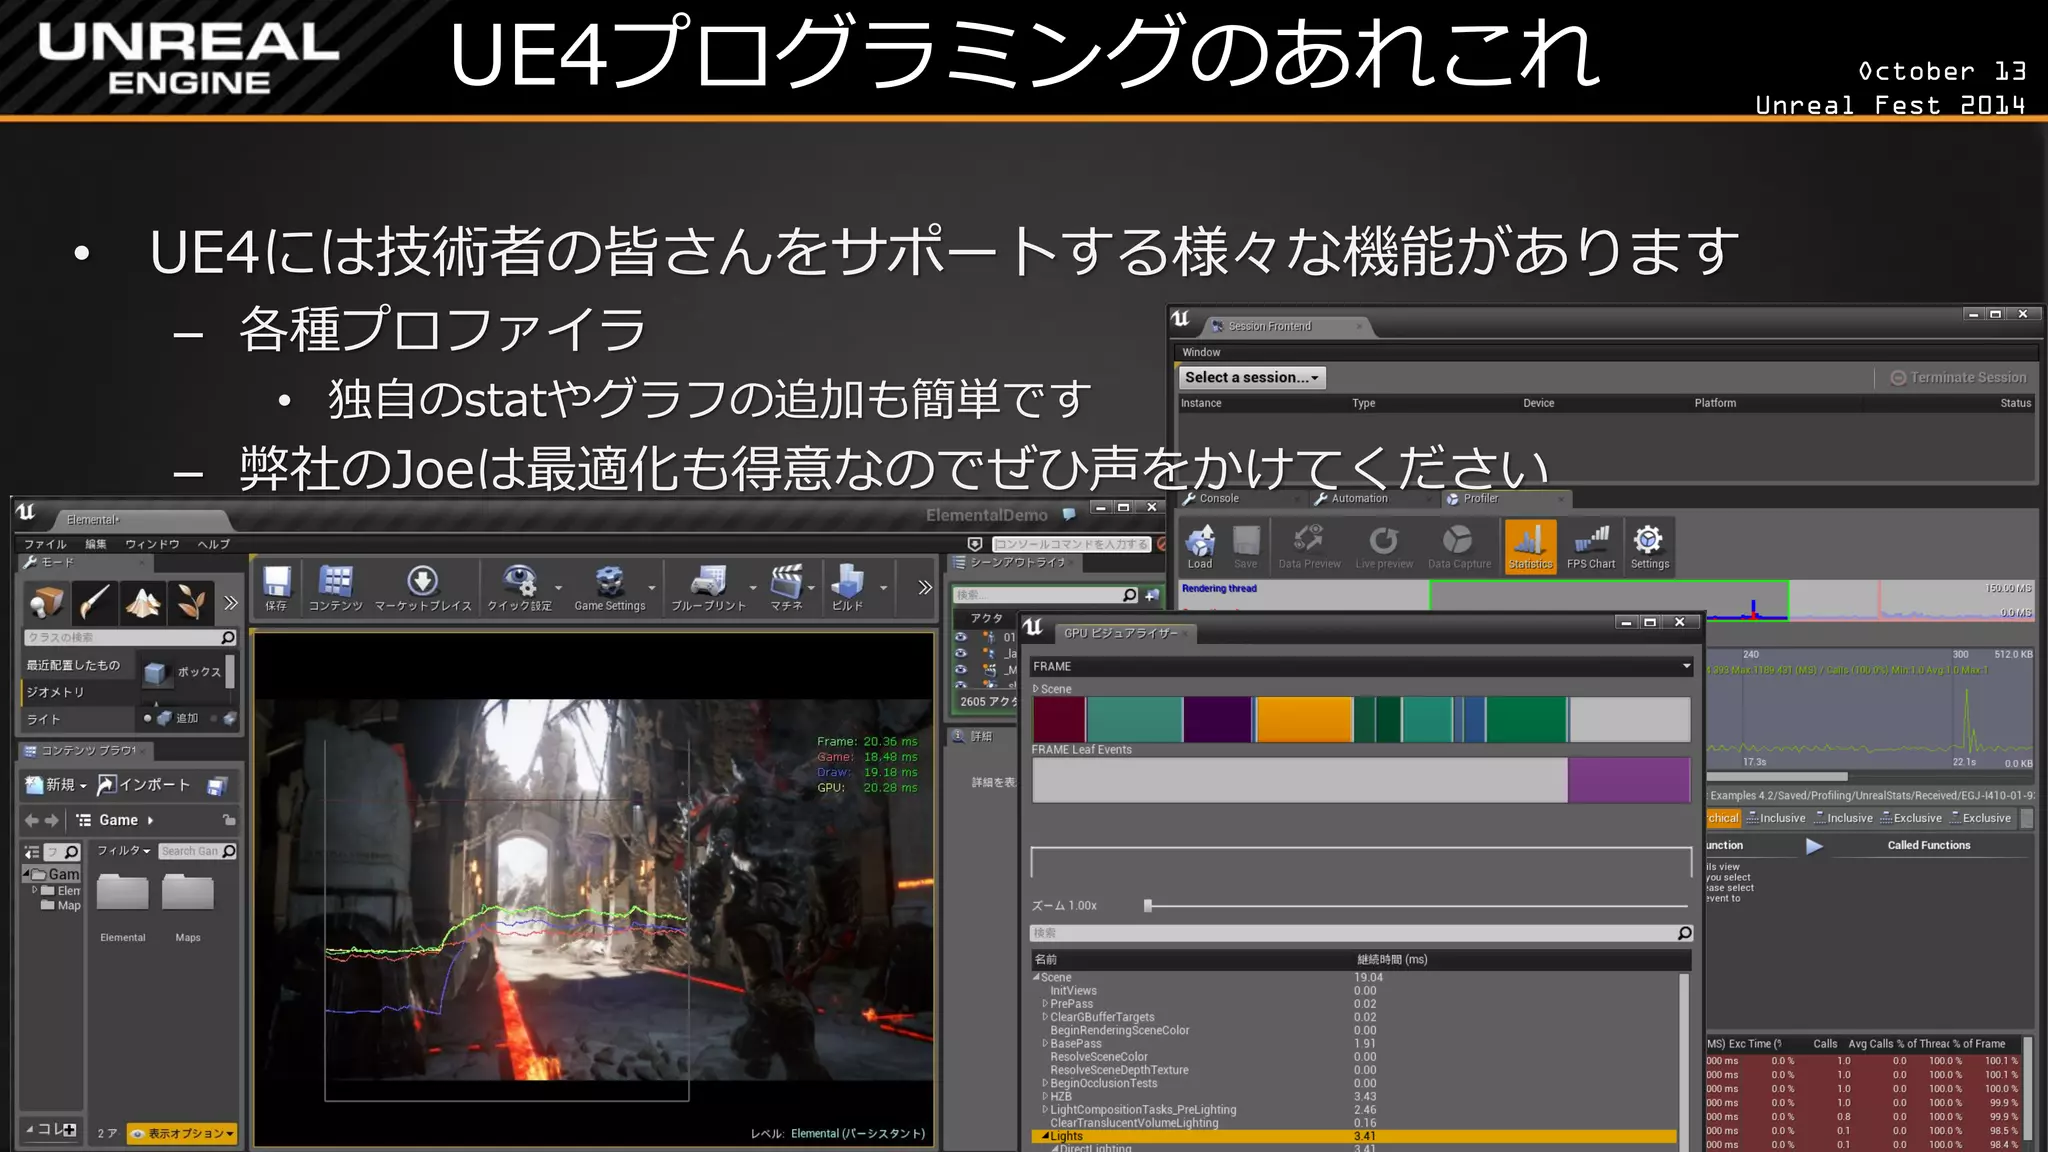
Task: Expand modes toolbar overflow chevron
Action: 231,602
